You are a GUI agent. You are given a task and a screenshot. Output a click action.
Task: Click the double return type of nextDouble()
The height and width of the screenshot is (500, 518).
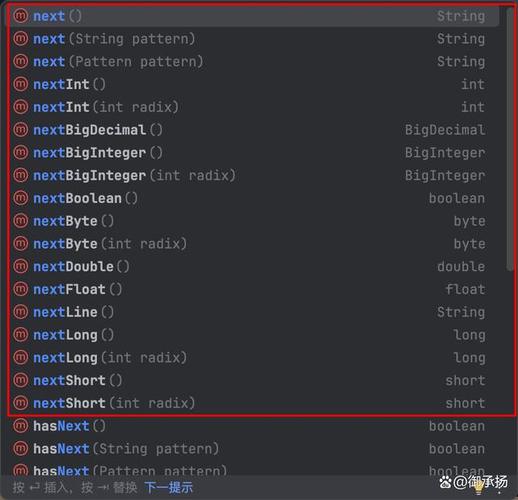[x=461, y=267]
